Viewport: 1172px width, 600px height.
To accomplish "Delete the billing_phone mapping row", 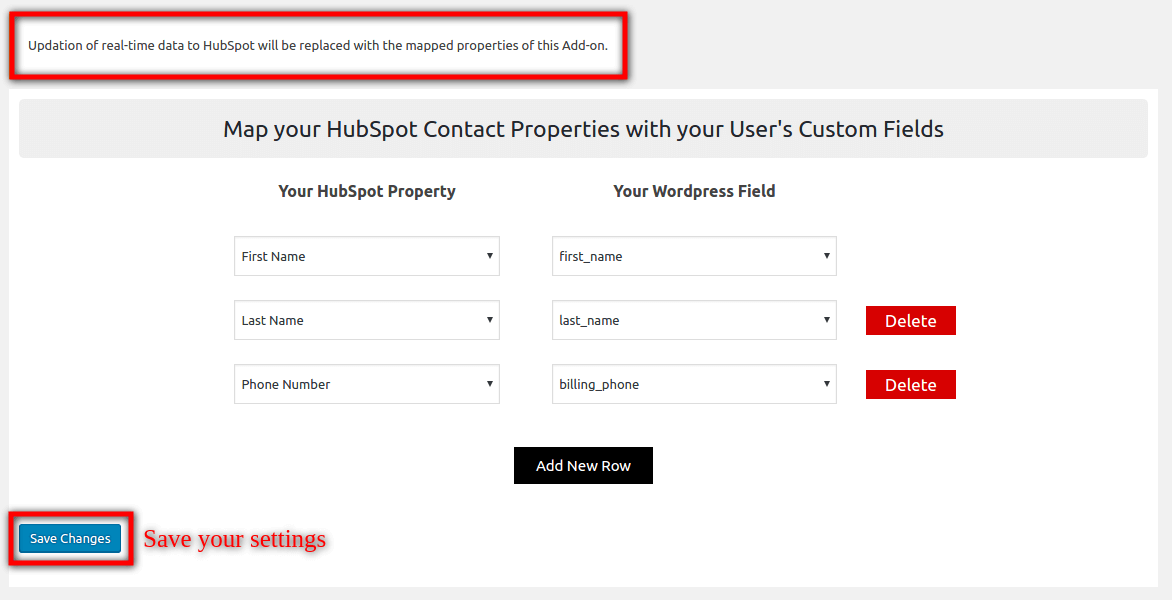I will [910, 385].
